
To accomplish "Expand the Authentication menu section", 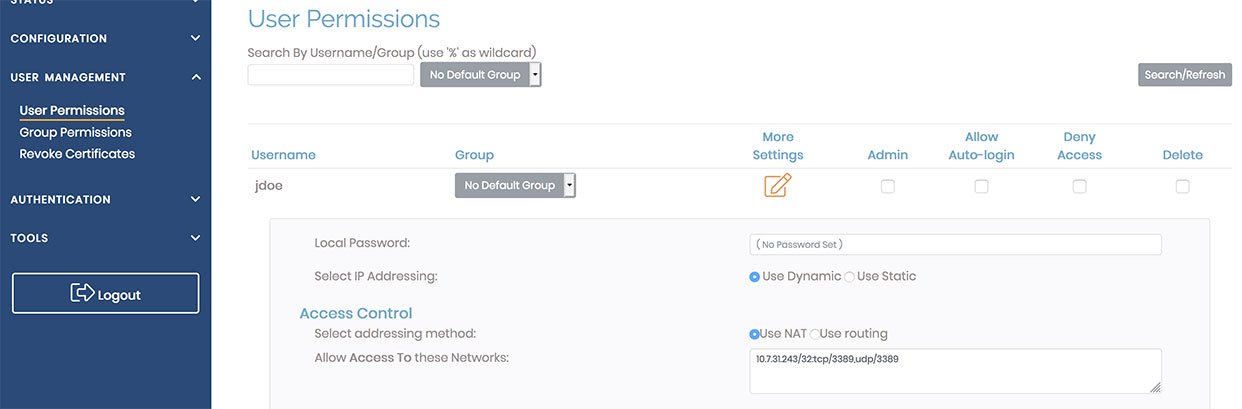I will 105,199.
